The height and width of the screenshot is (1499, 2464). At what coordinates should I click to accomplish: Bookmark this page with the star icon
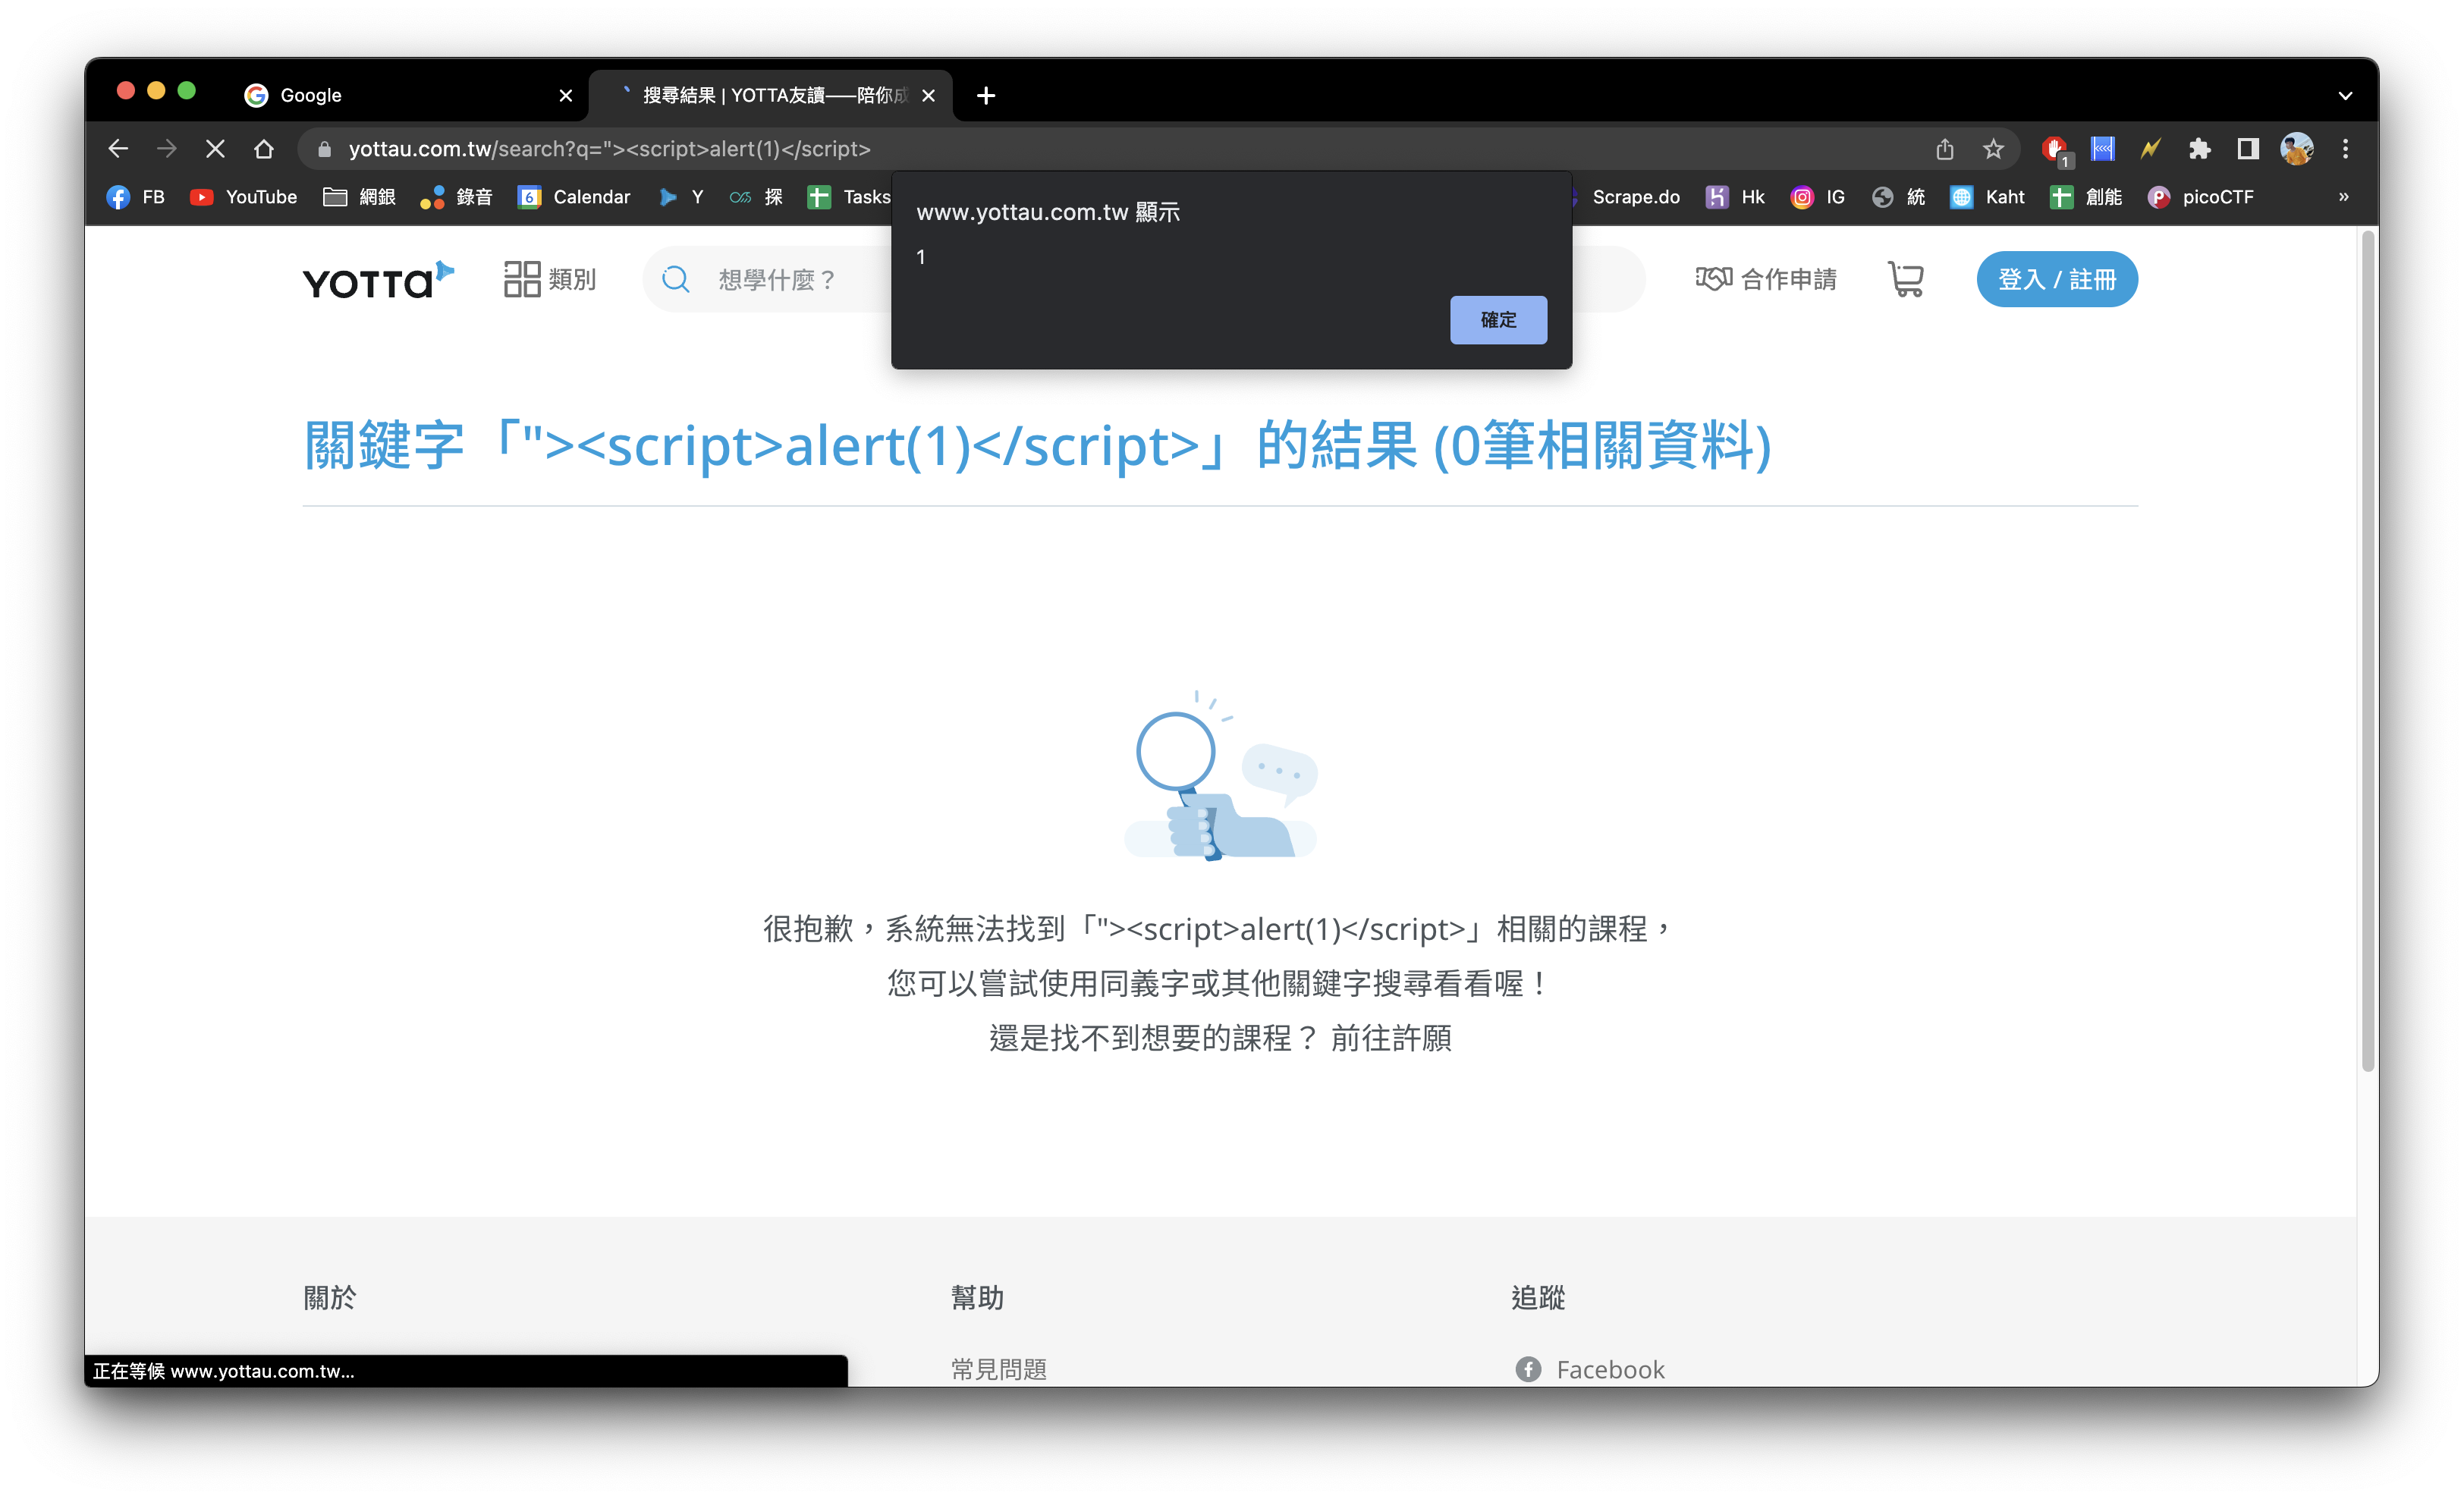1993,149
